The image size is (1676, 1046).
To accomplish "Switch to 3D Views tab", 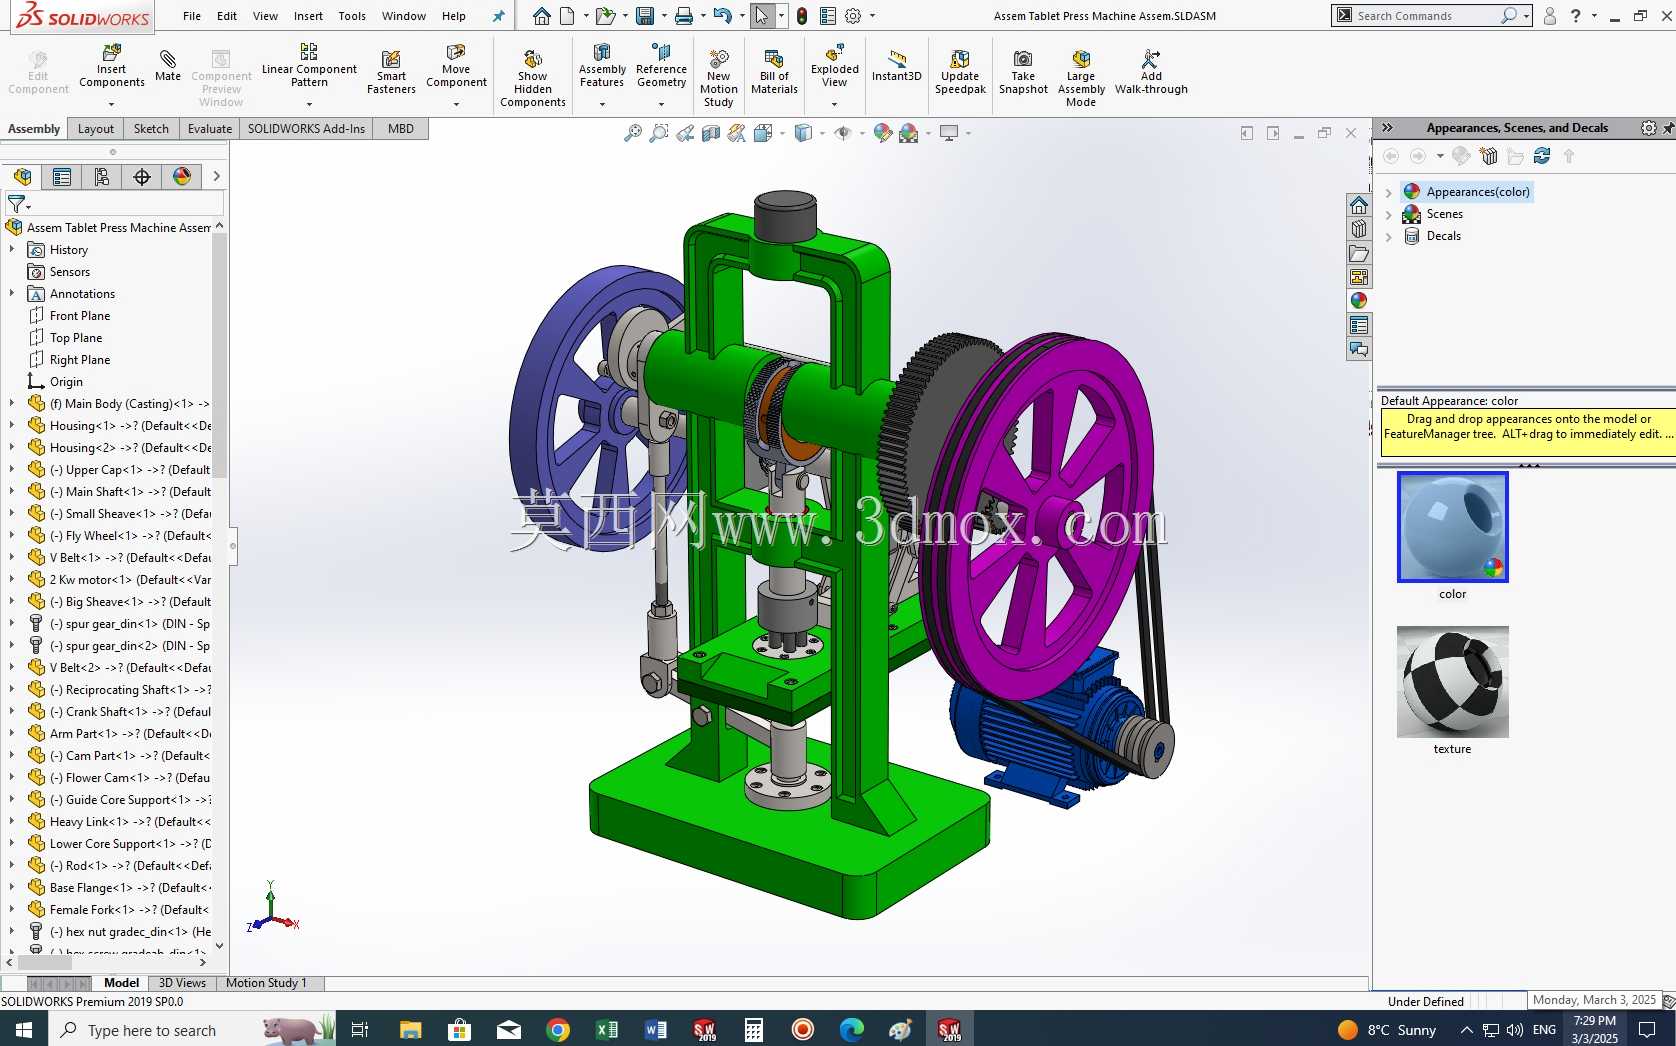I will coord(182,983).
